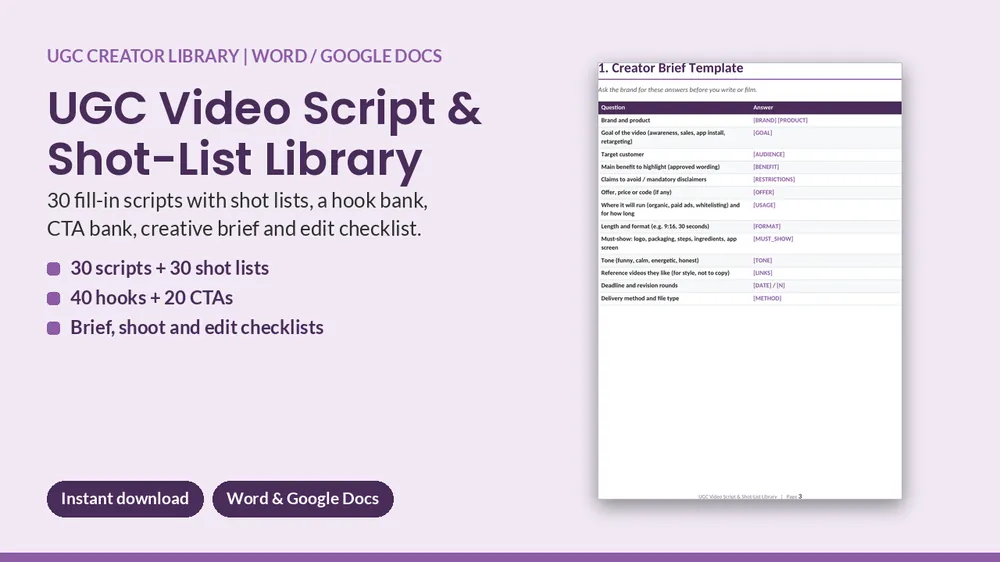
Task: Click the '[TONE]' placeholder
Action: 762,260
